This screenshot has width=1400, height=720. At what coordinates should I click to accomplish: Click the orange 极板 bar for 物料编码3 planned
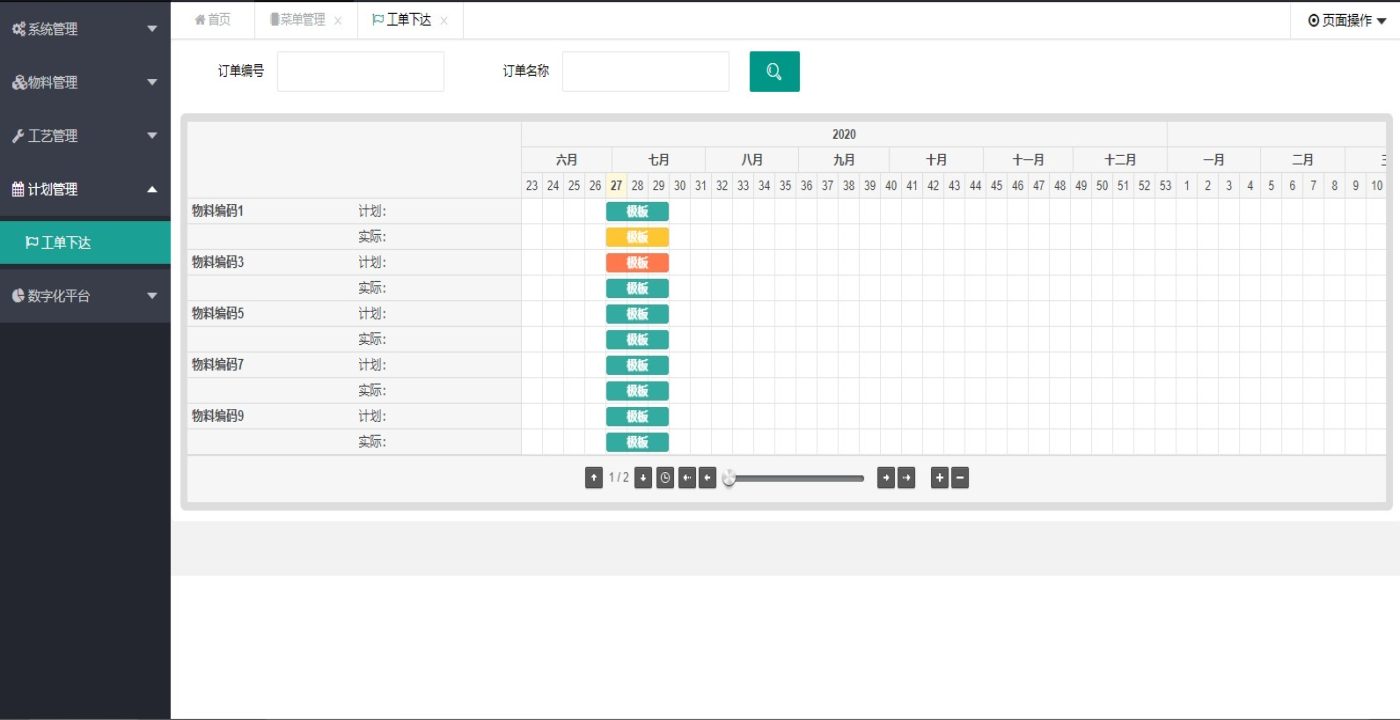click(637, 263)
